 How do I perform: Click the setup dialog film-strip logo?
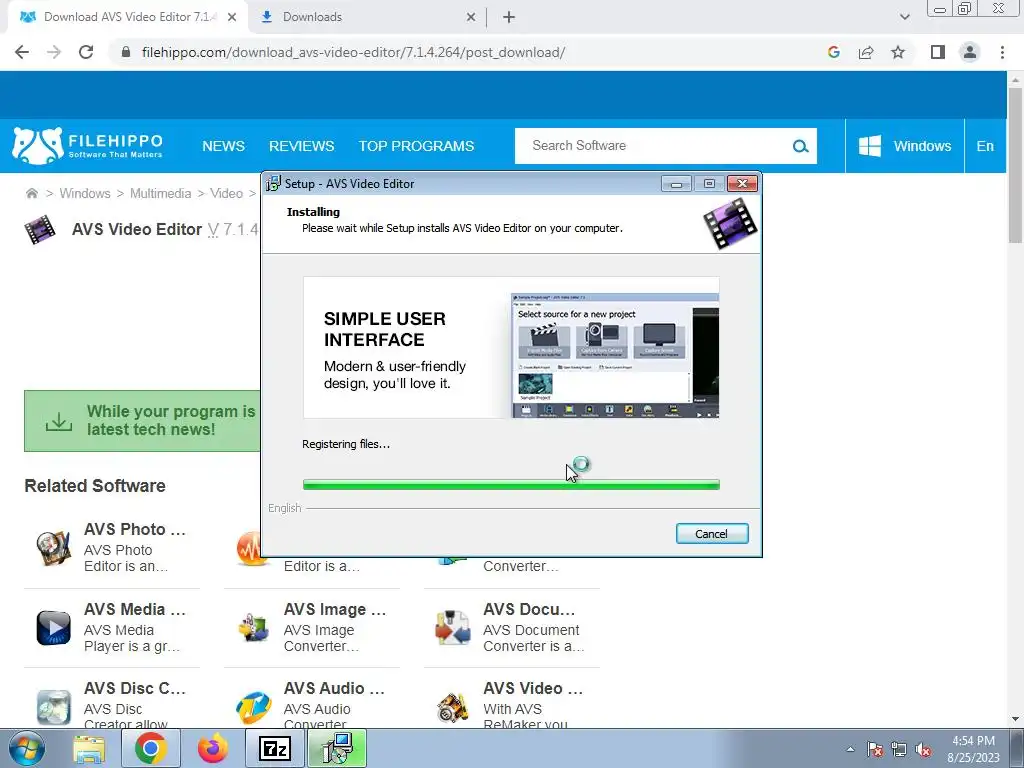[x=730, y=224]
